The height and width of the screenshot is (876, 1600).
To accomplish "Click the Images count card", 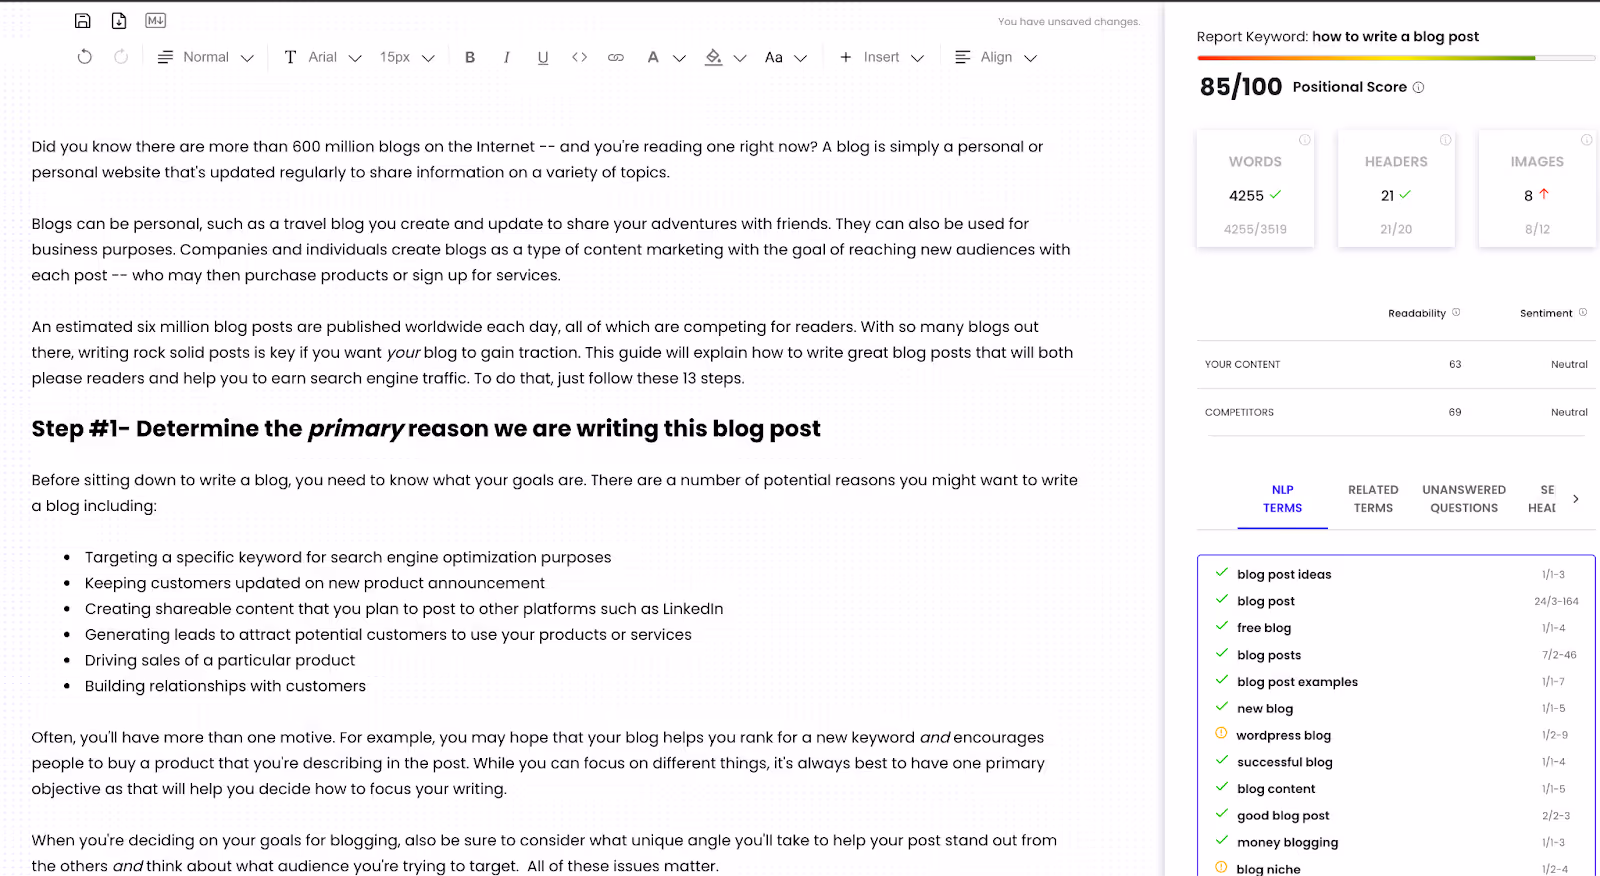I will coord(1537,188).
